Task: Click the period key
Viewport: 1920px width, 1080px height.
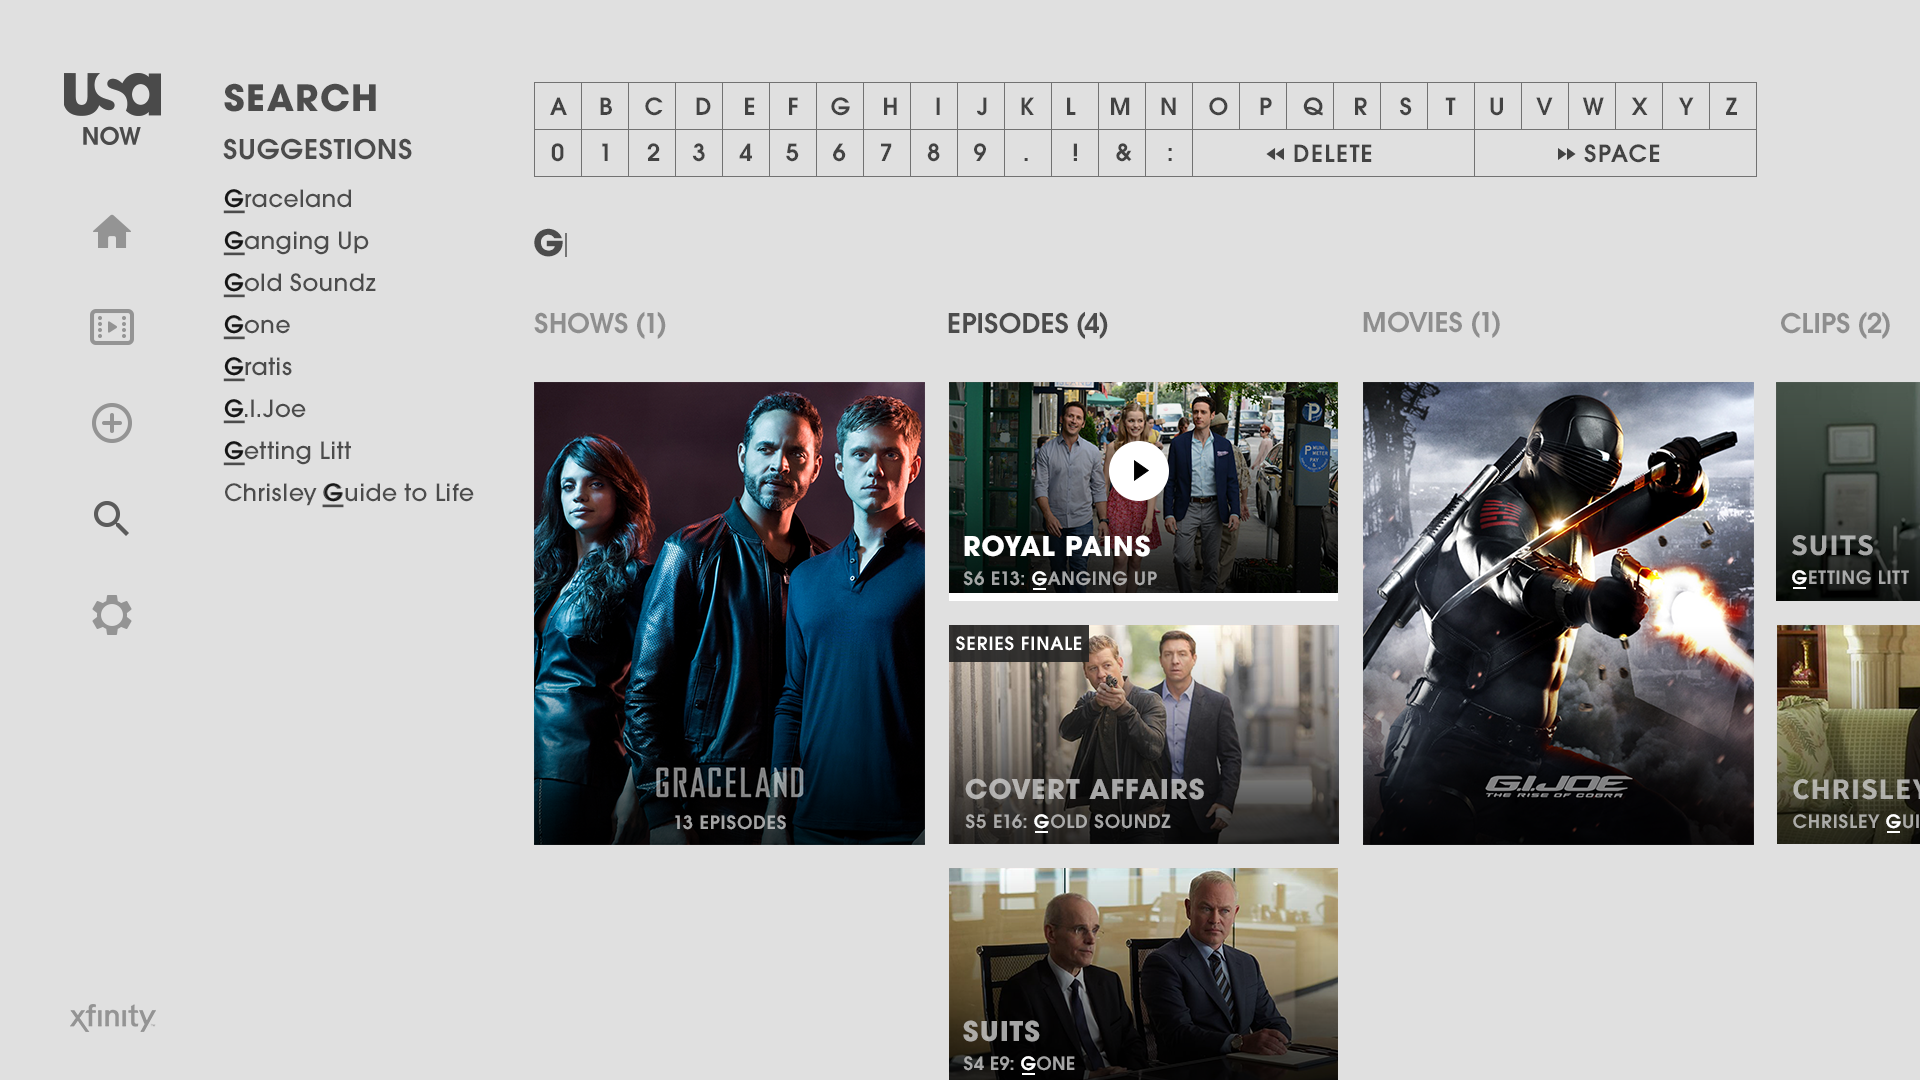Action: point(1028,153)
